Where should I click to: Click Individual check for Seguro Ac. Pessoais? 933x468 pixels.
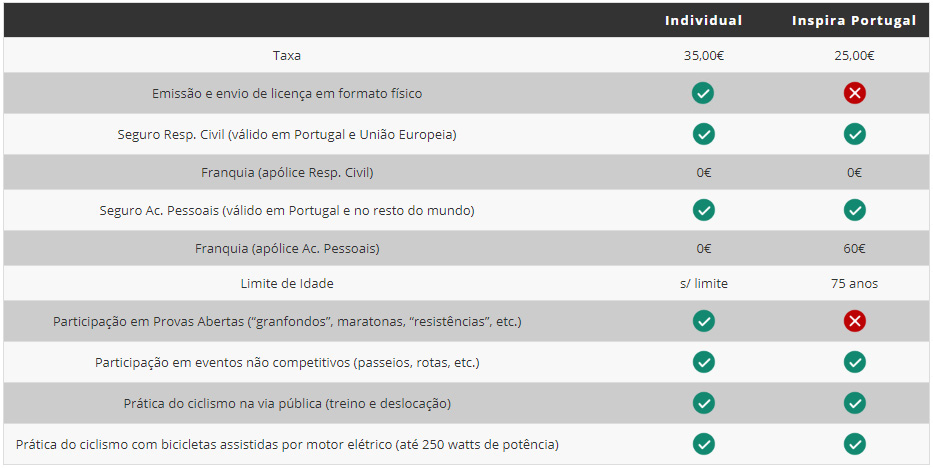[x=703, y=211]
